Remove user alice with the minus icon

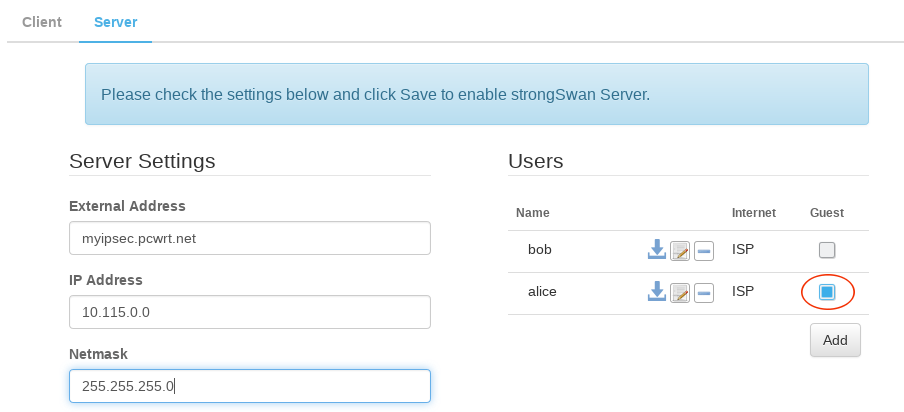(704, 293)
